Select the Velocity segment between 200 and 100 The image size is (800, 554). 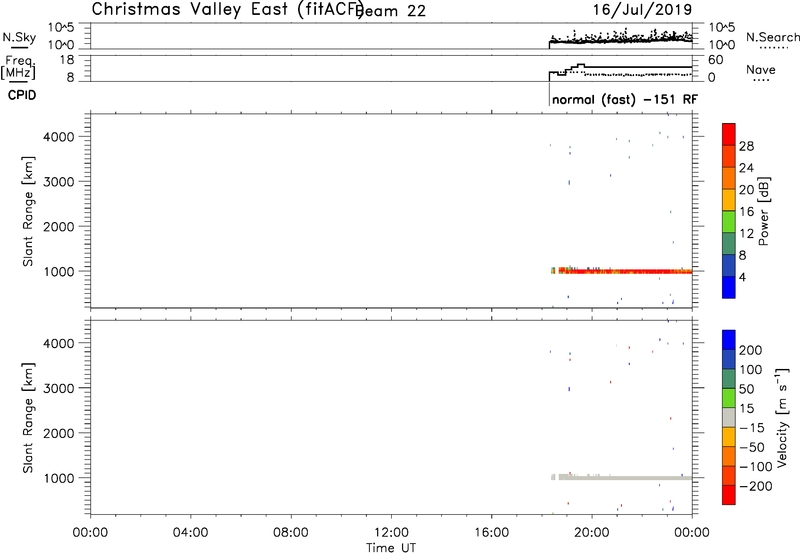pyautogui.click(x=729, y=359)
